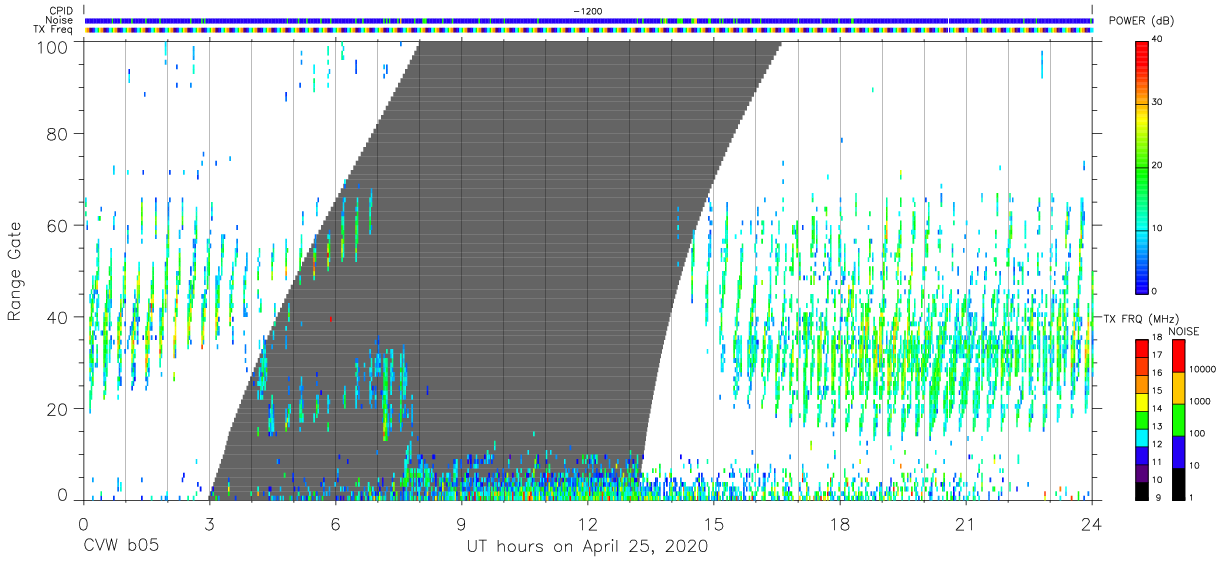Pick the yellow segment of NOISE colorbar
Image resolution: width=1228 pixels, height=567 pixels.
point(1179,387)
